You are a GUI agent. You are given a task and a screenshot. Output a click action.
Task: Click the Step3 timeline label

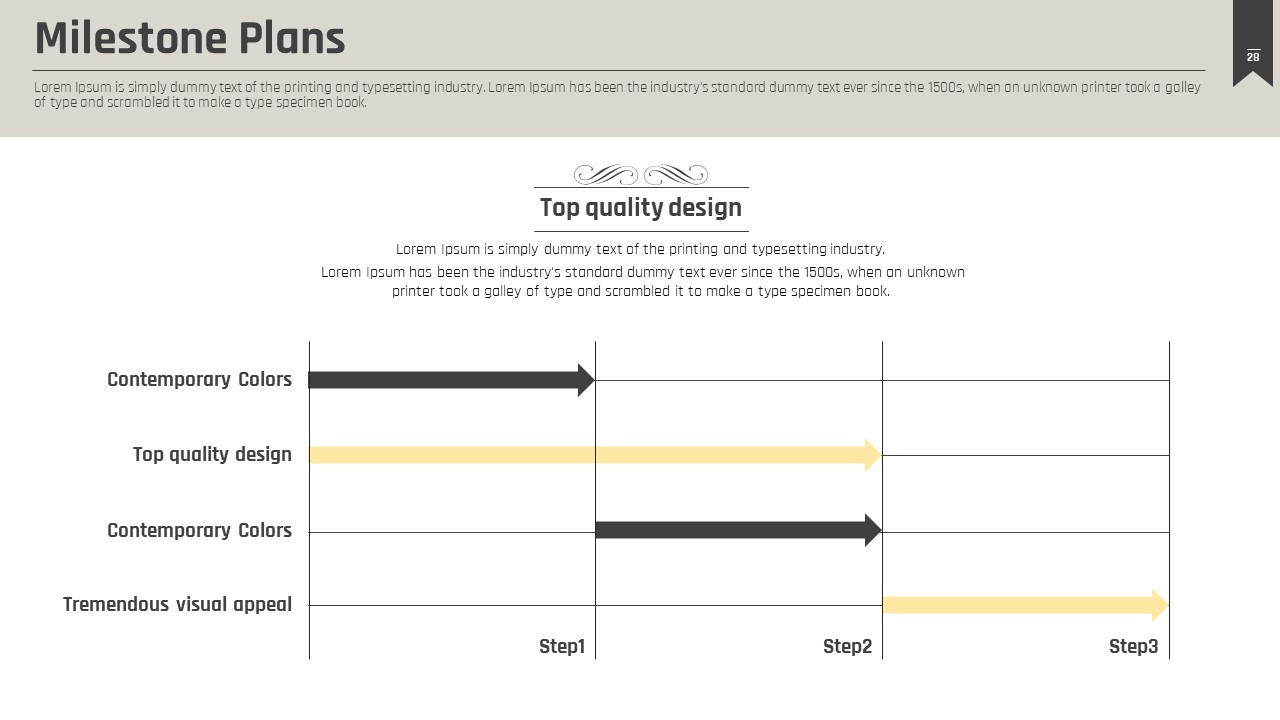(1133, 646)
